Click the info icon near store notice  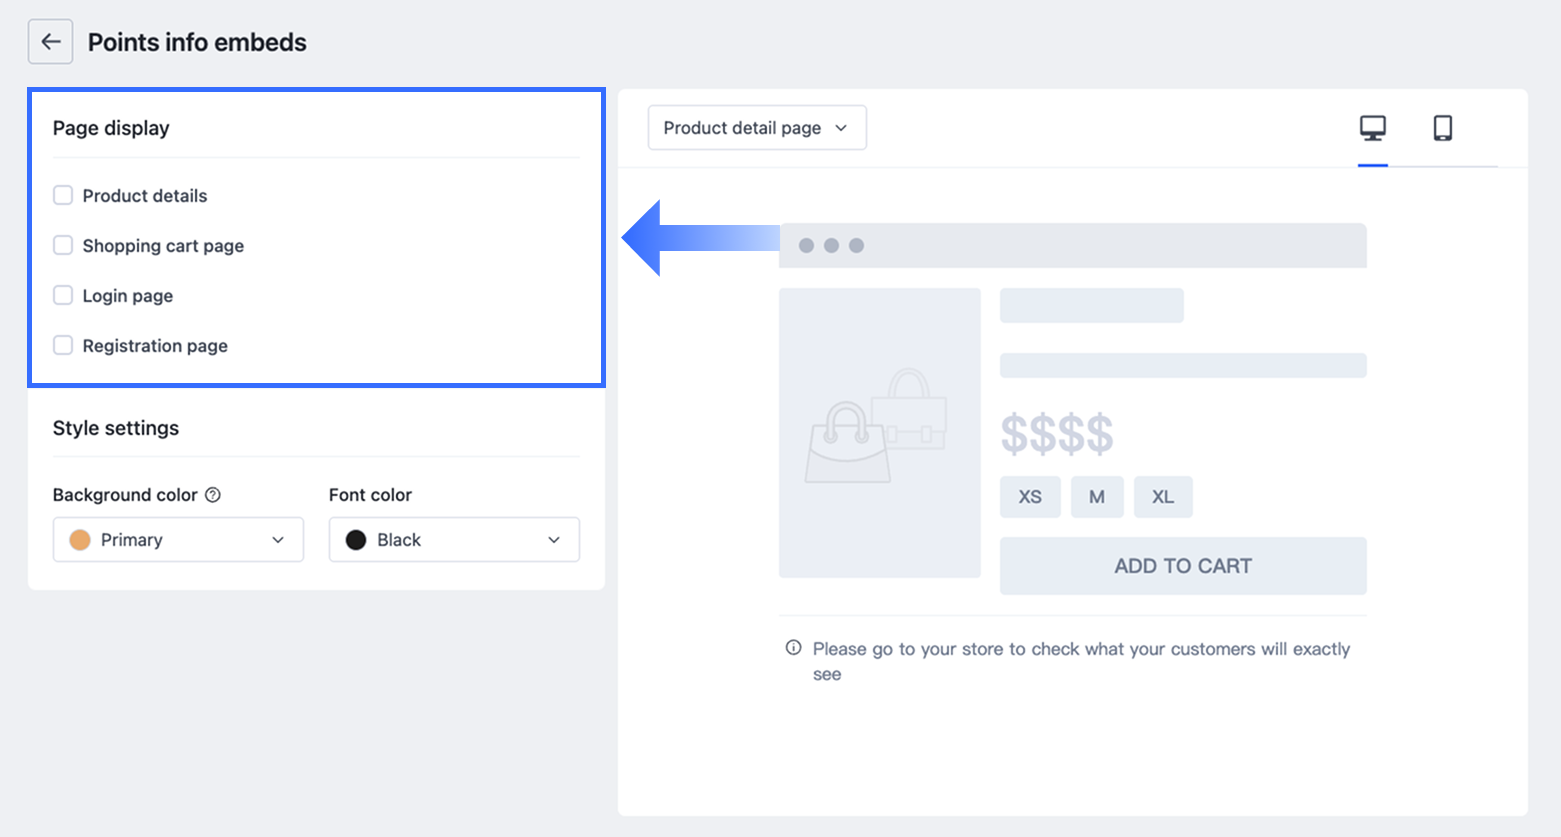tap(793, 648)
